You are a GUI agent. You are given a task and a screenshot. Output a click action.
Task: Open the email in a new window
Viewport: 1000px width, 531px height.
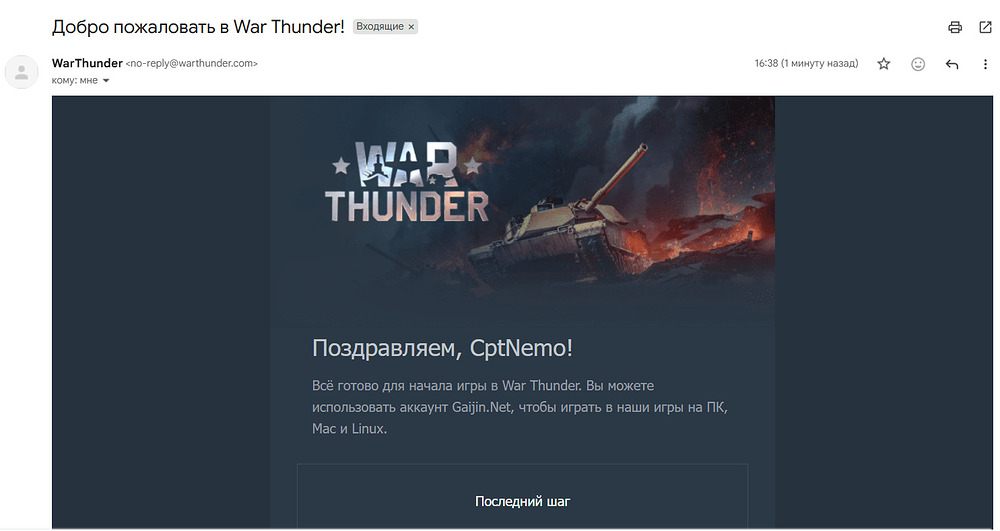click(x=985, y=27)
